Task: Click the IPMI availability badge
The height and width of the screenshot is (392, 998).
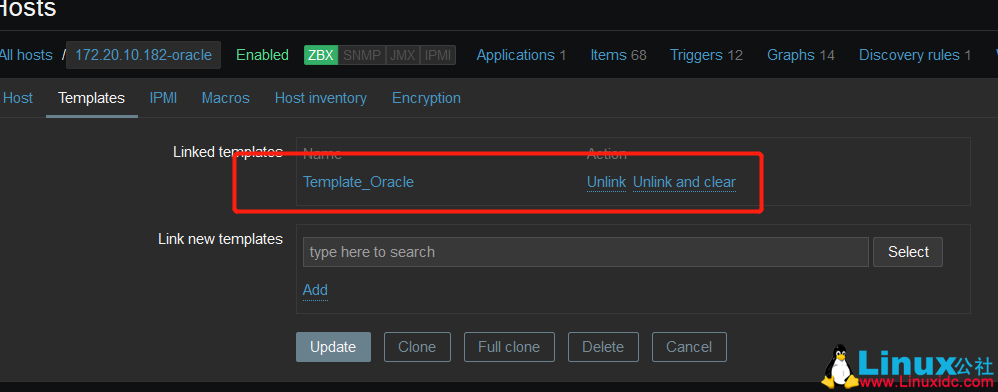Action: click(438, 55)
